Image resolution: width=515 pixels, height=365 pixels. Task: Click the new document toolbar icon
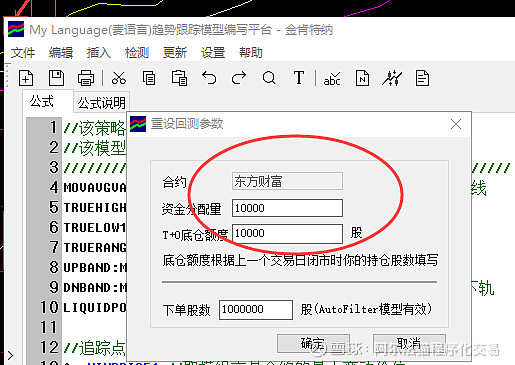click(26, 78)
